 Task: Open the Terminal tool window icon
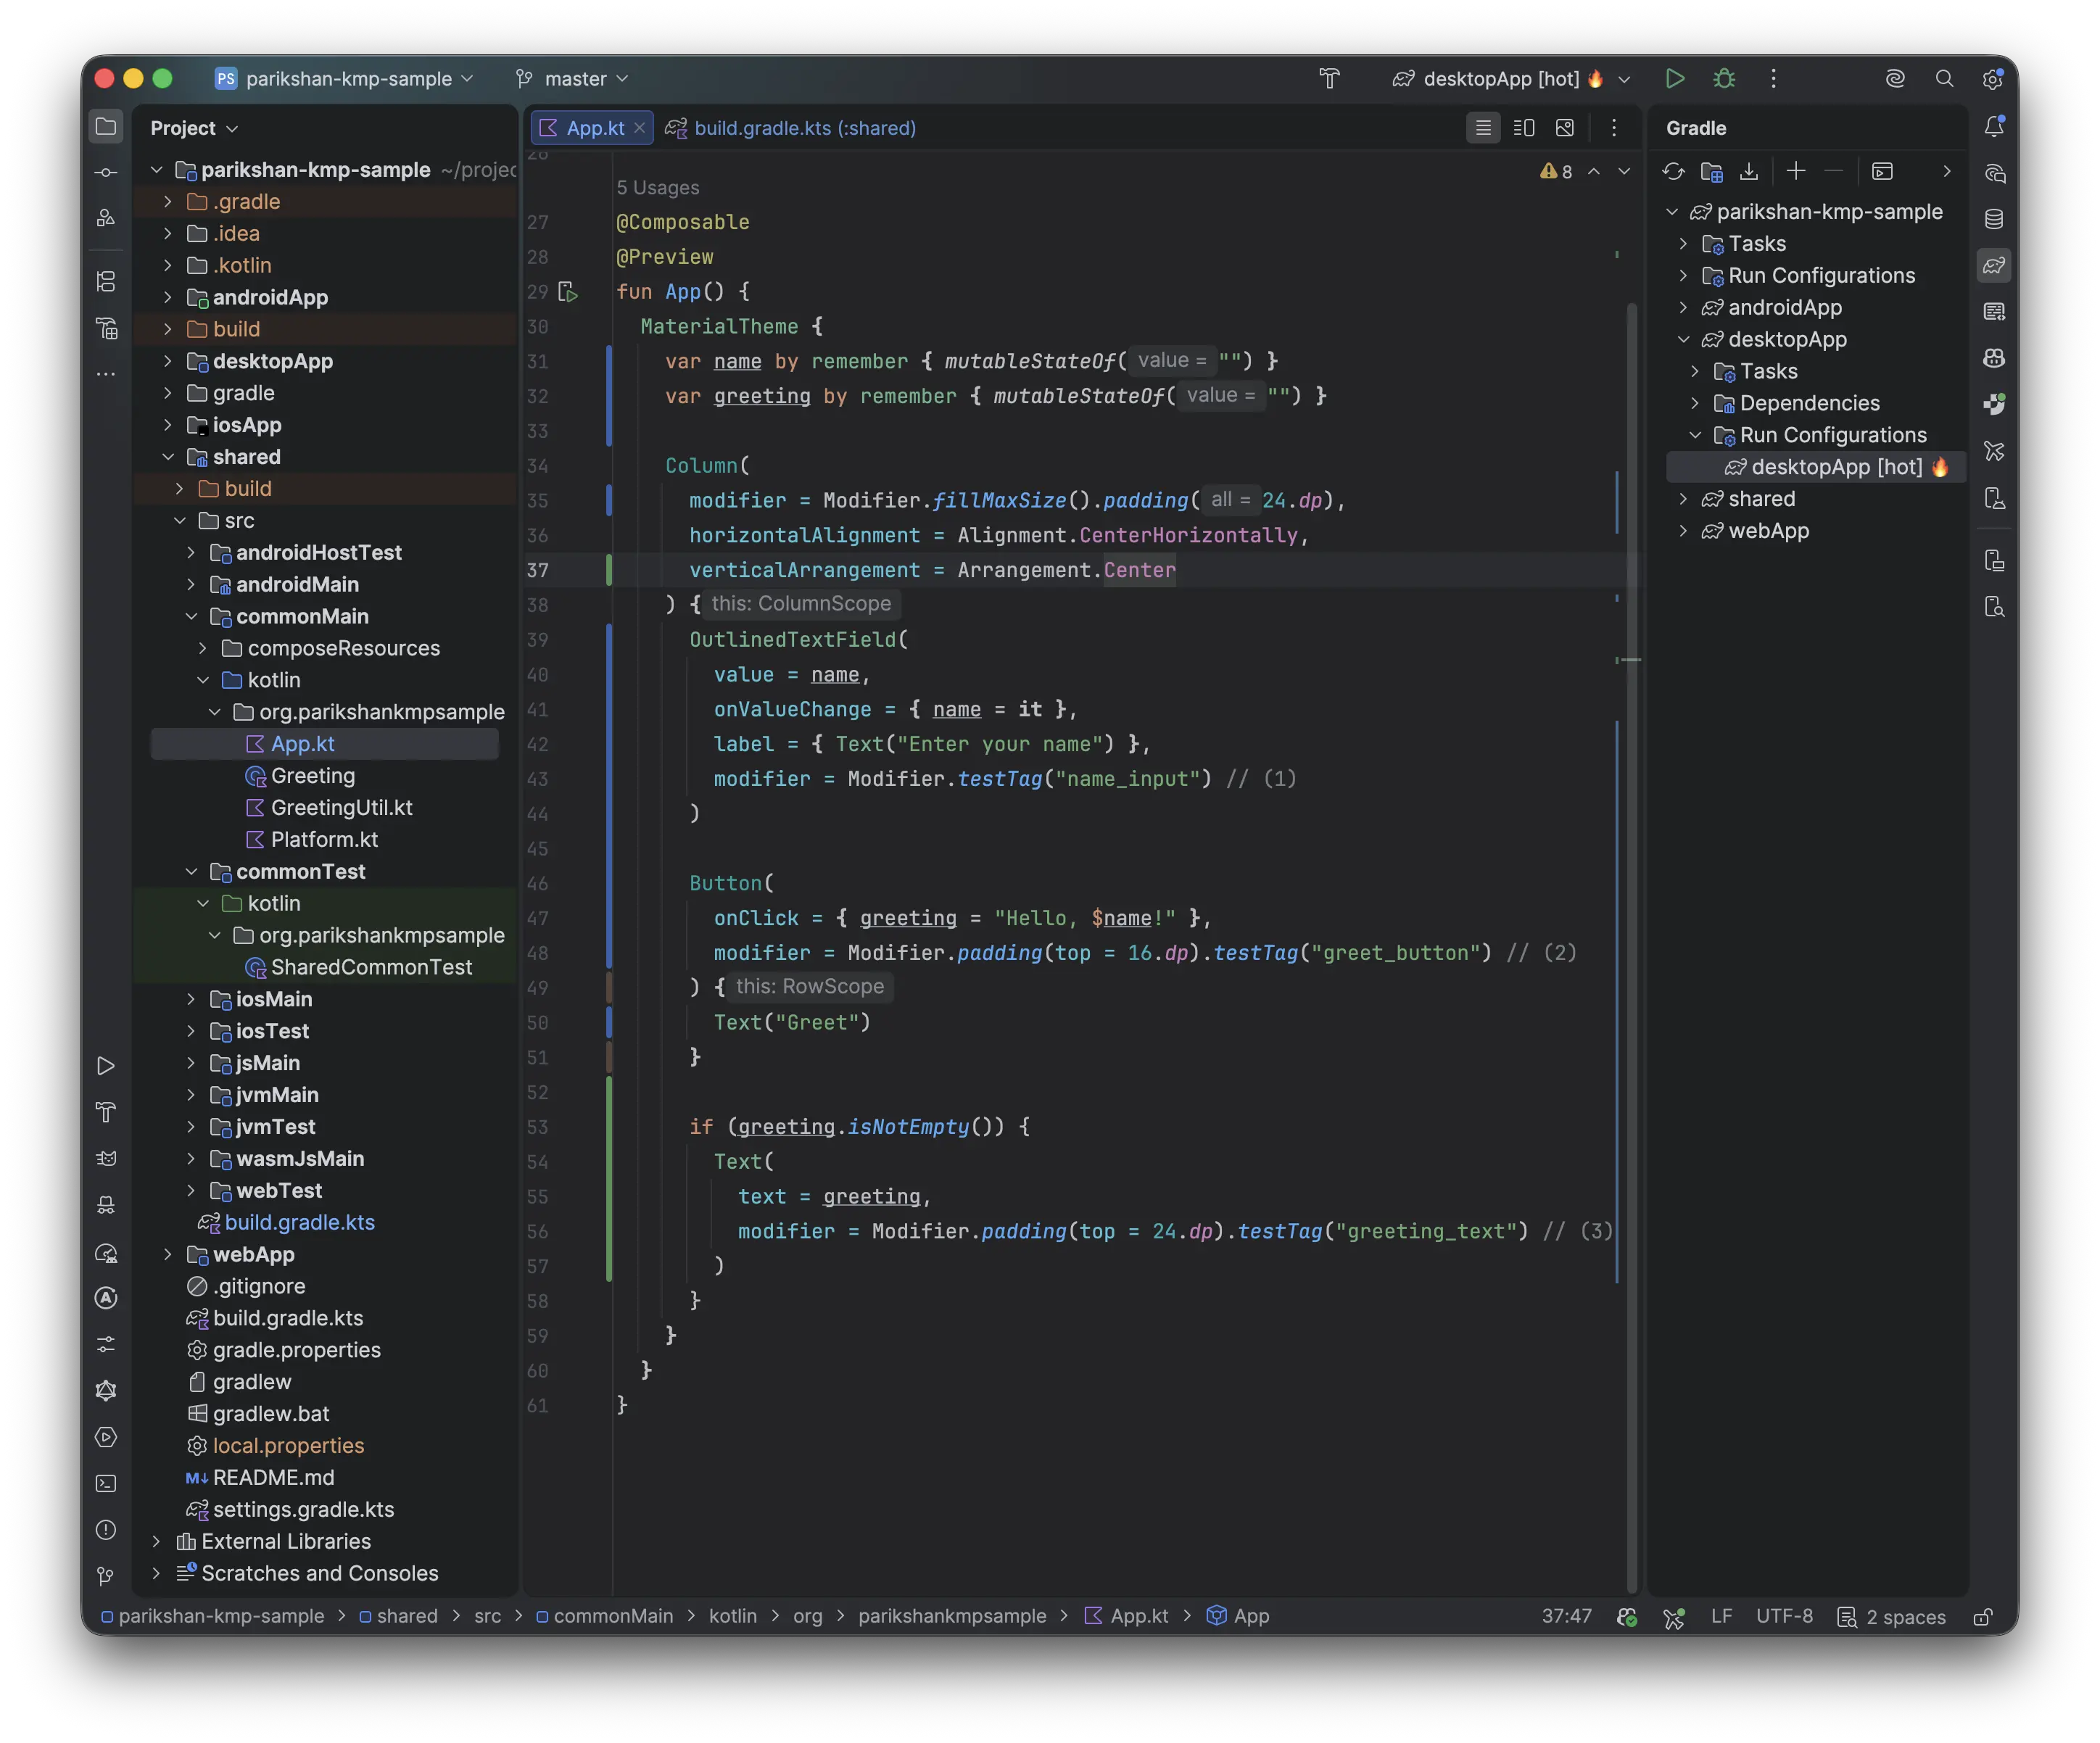tap(106, 1483)
